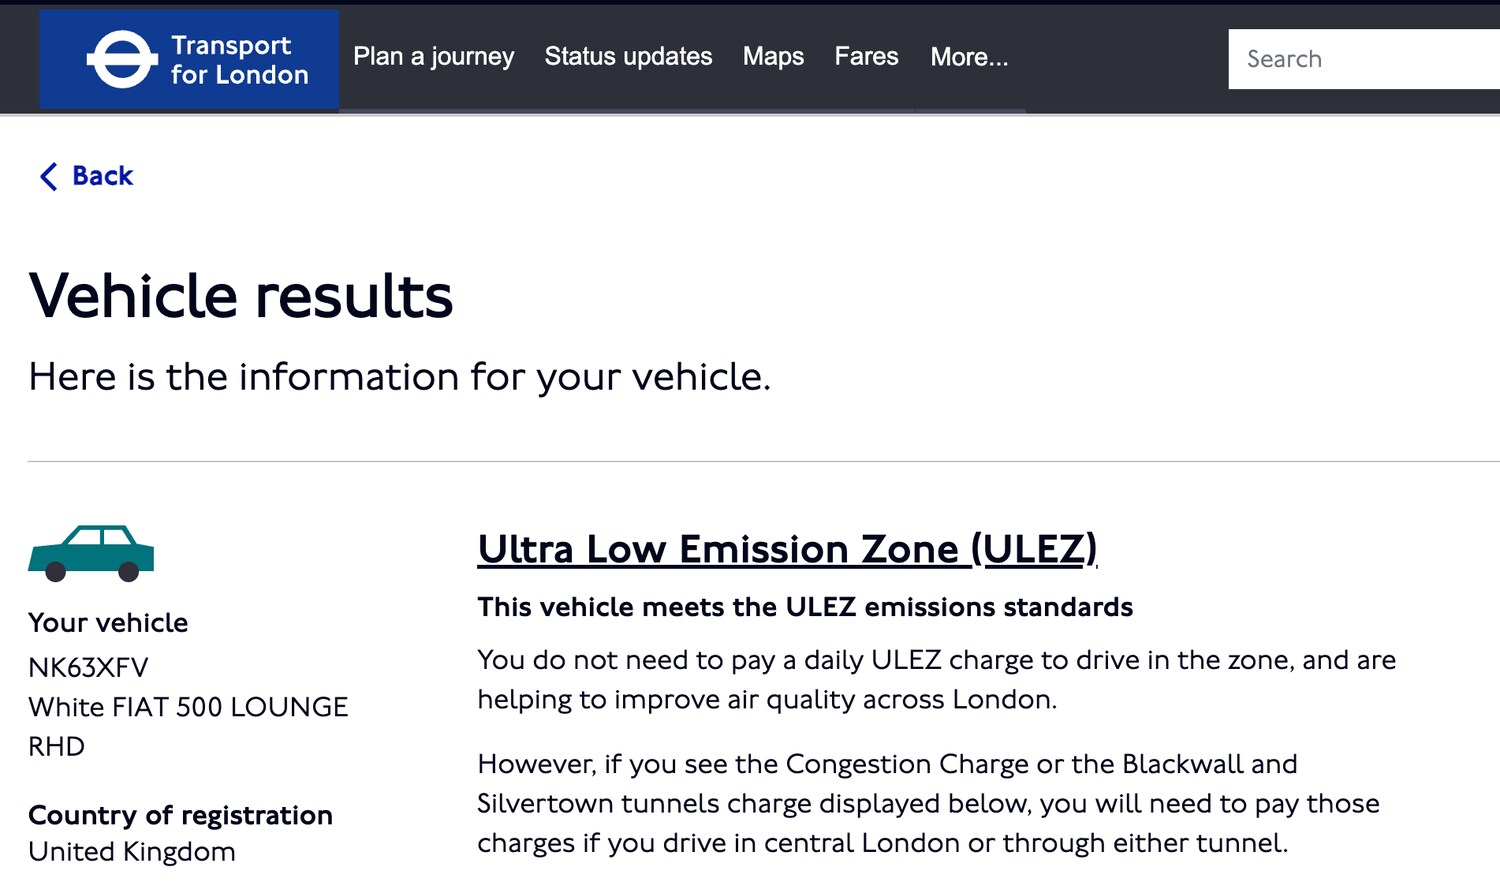Focus the Search input field

pos(1360,59)
